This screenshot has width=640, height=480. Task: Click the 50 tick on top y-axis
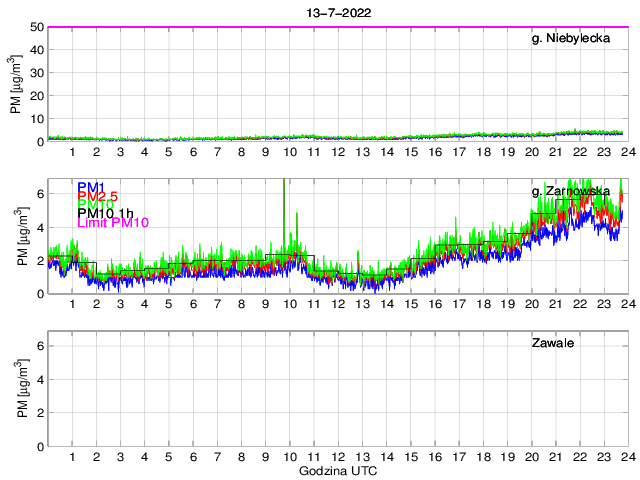(36, 27)
